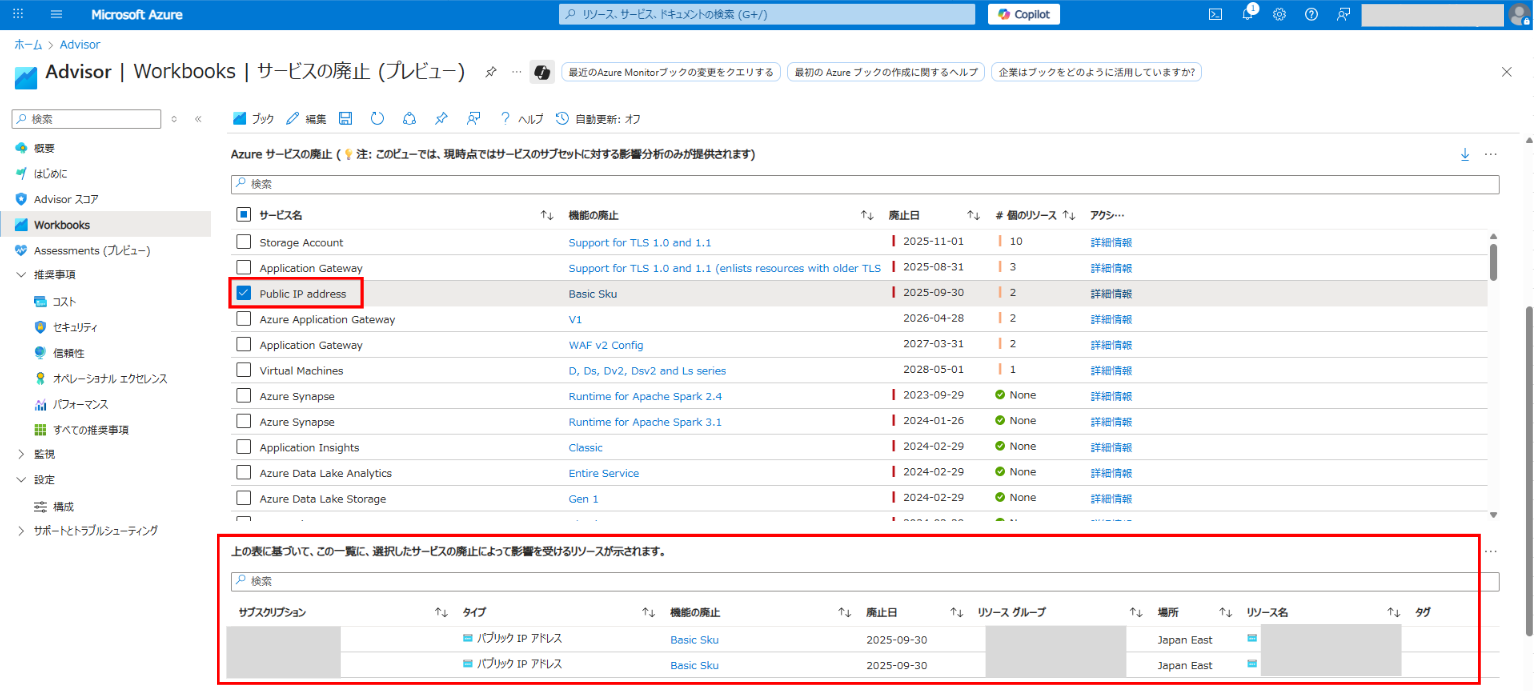
Task: Pin the Advisor workbook page
Action: [491, 72]
